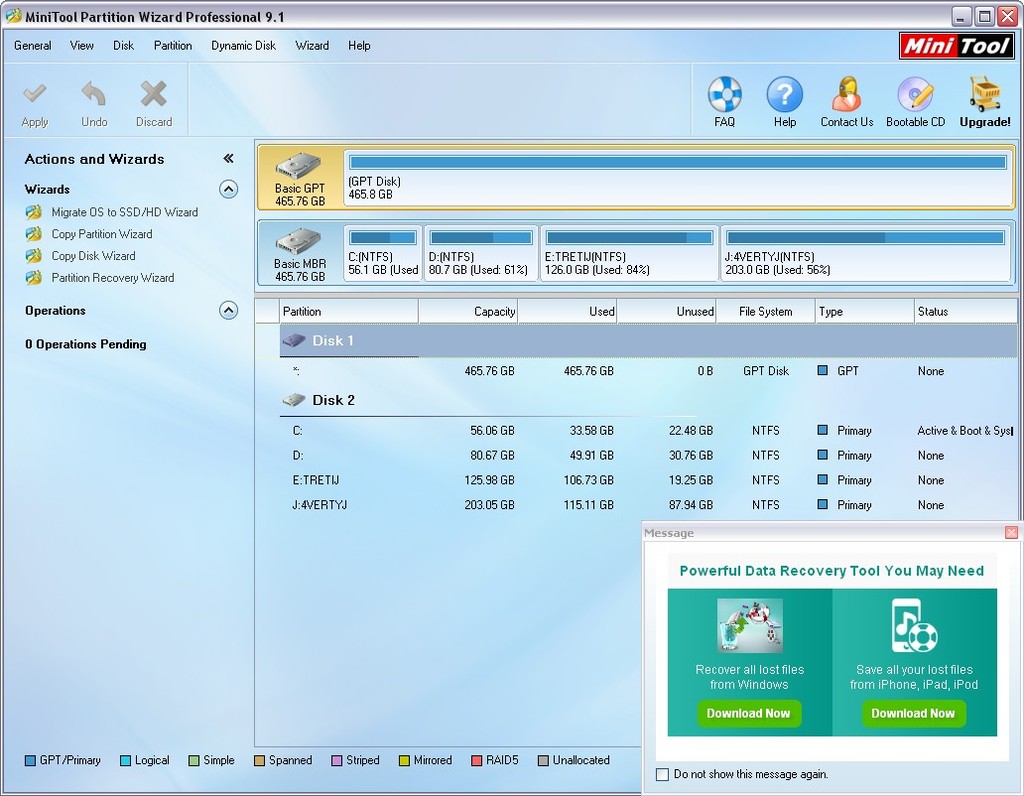Sort by the Partition column header
This screenshot has width=1024, height=796.
(349, 311)
